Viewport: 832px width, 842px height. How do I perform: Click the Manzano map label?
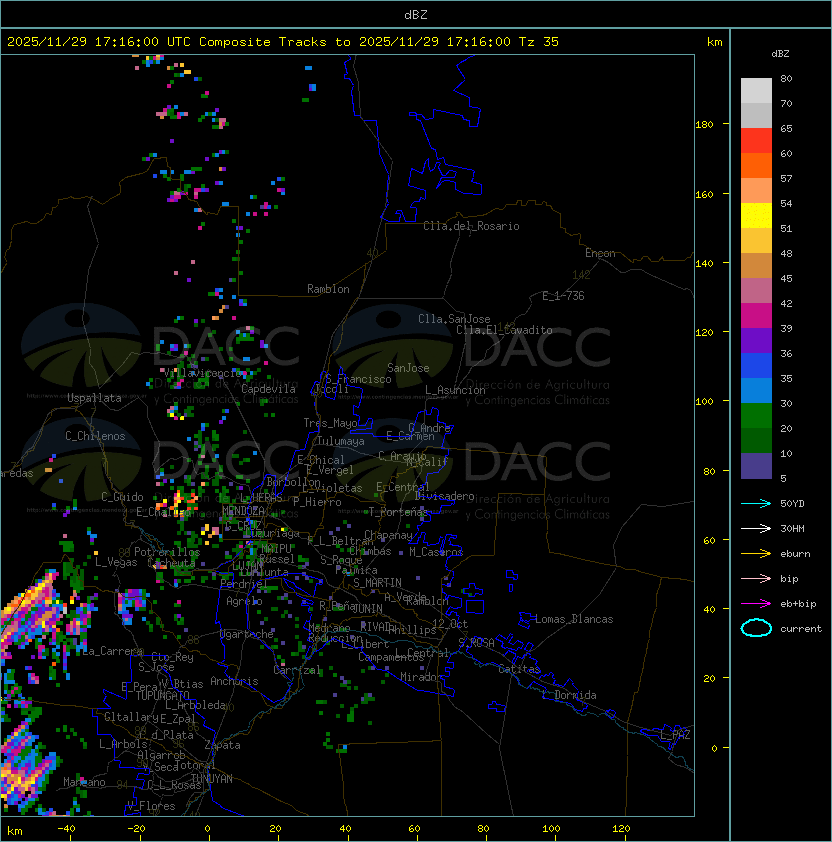[84, 782]
